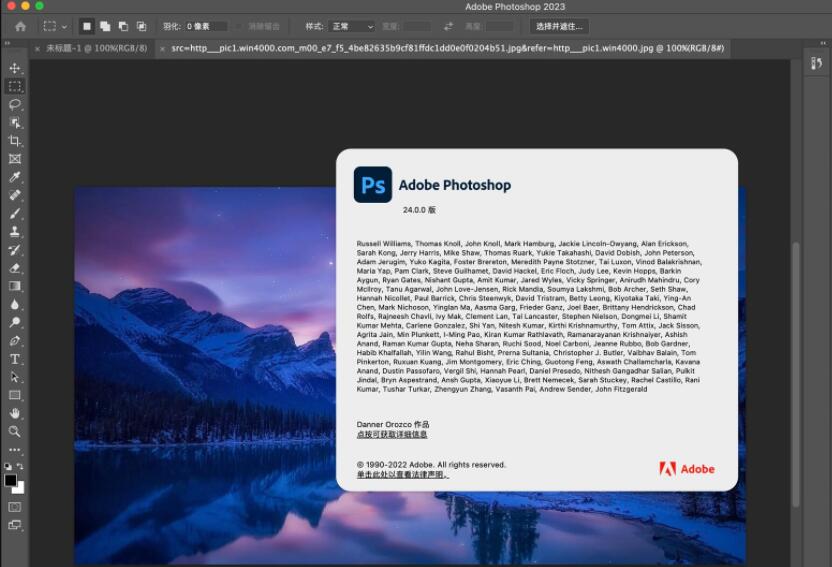Click 点按可获取详细信息 link in About dialog
This screenshot has height=567, width=832.
click(392, 434)
